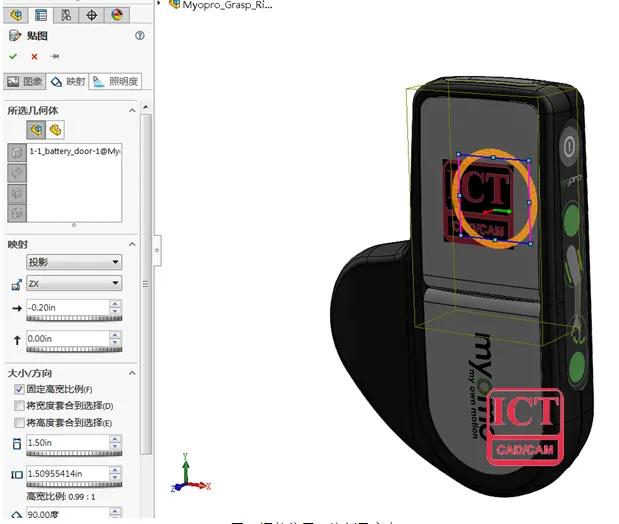
Task: Toggle 固定高宽比例 checkbox
Action: pos(19,389)
